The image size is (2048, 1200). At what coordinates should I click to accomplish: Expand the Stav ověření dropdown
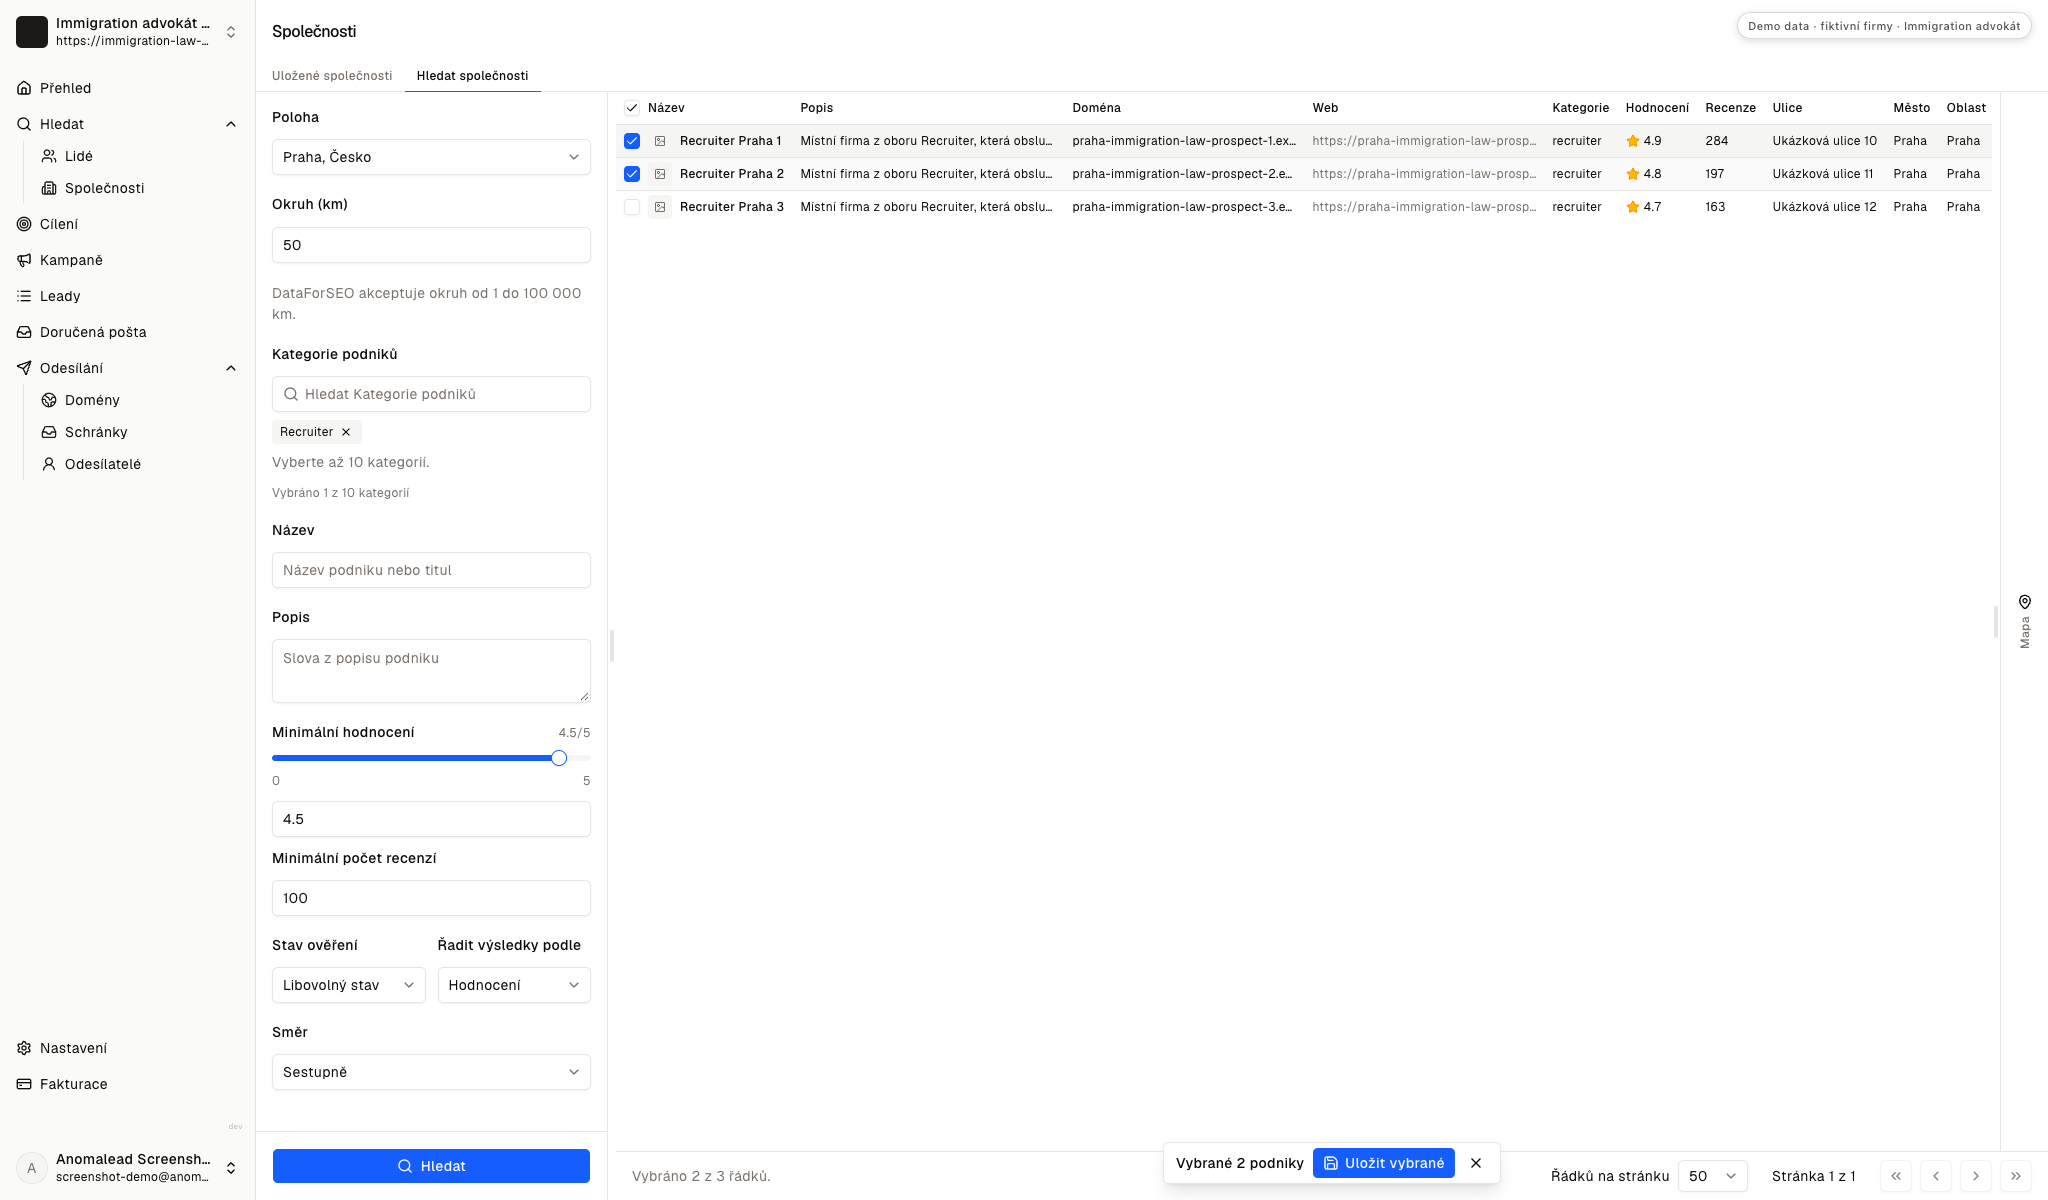click(348, 985)
